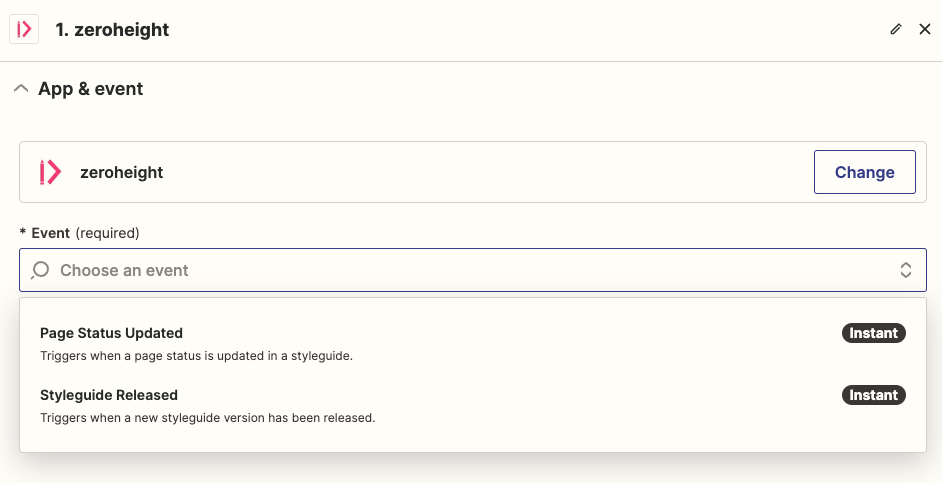Select the Styleguide Released event

tap(473, 406)
